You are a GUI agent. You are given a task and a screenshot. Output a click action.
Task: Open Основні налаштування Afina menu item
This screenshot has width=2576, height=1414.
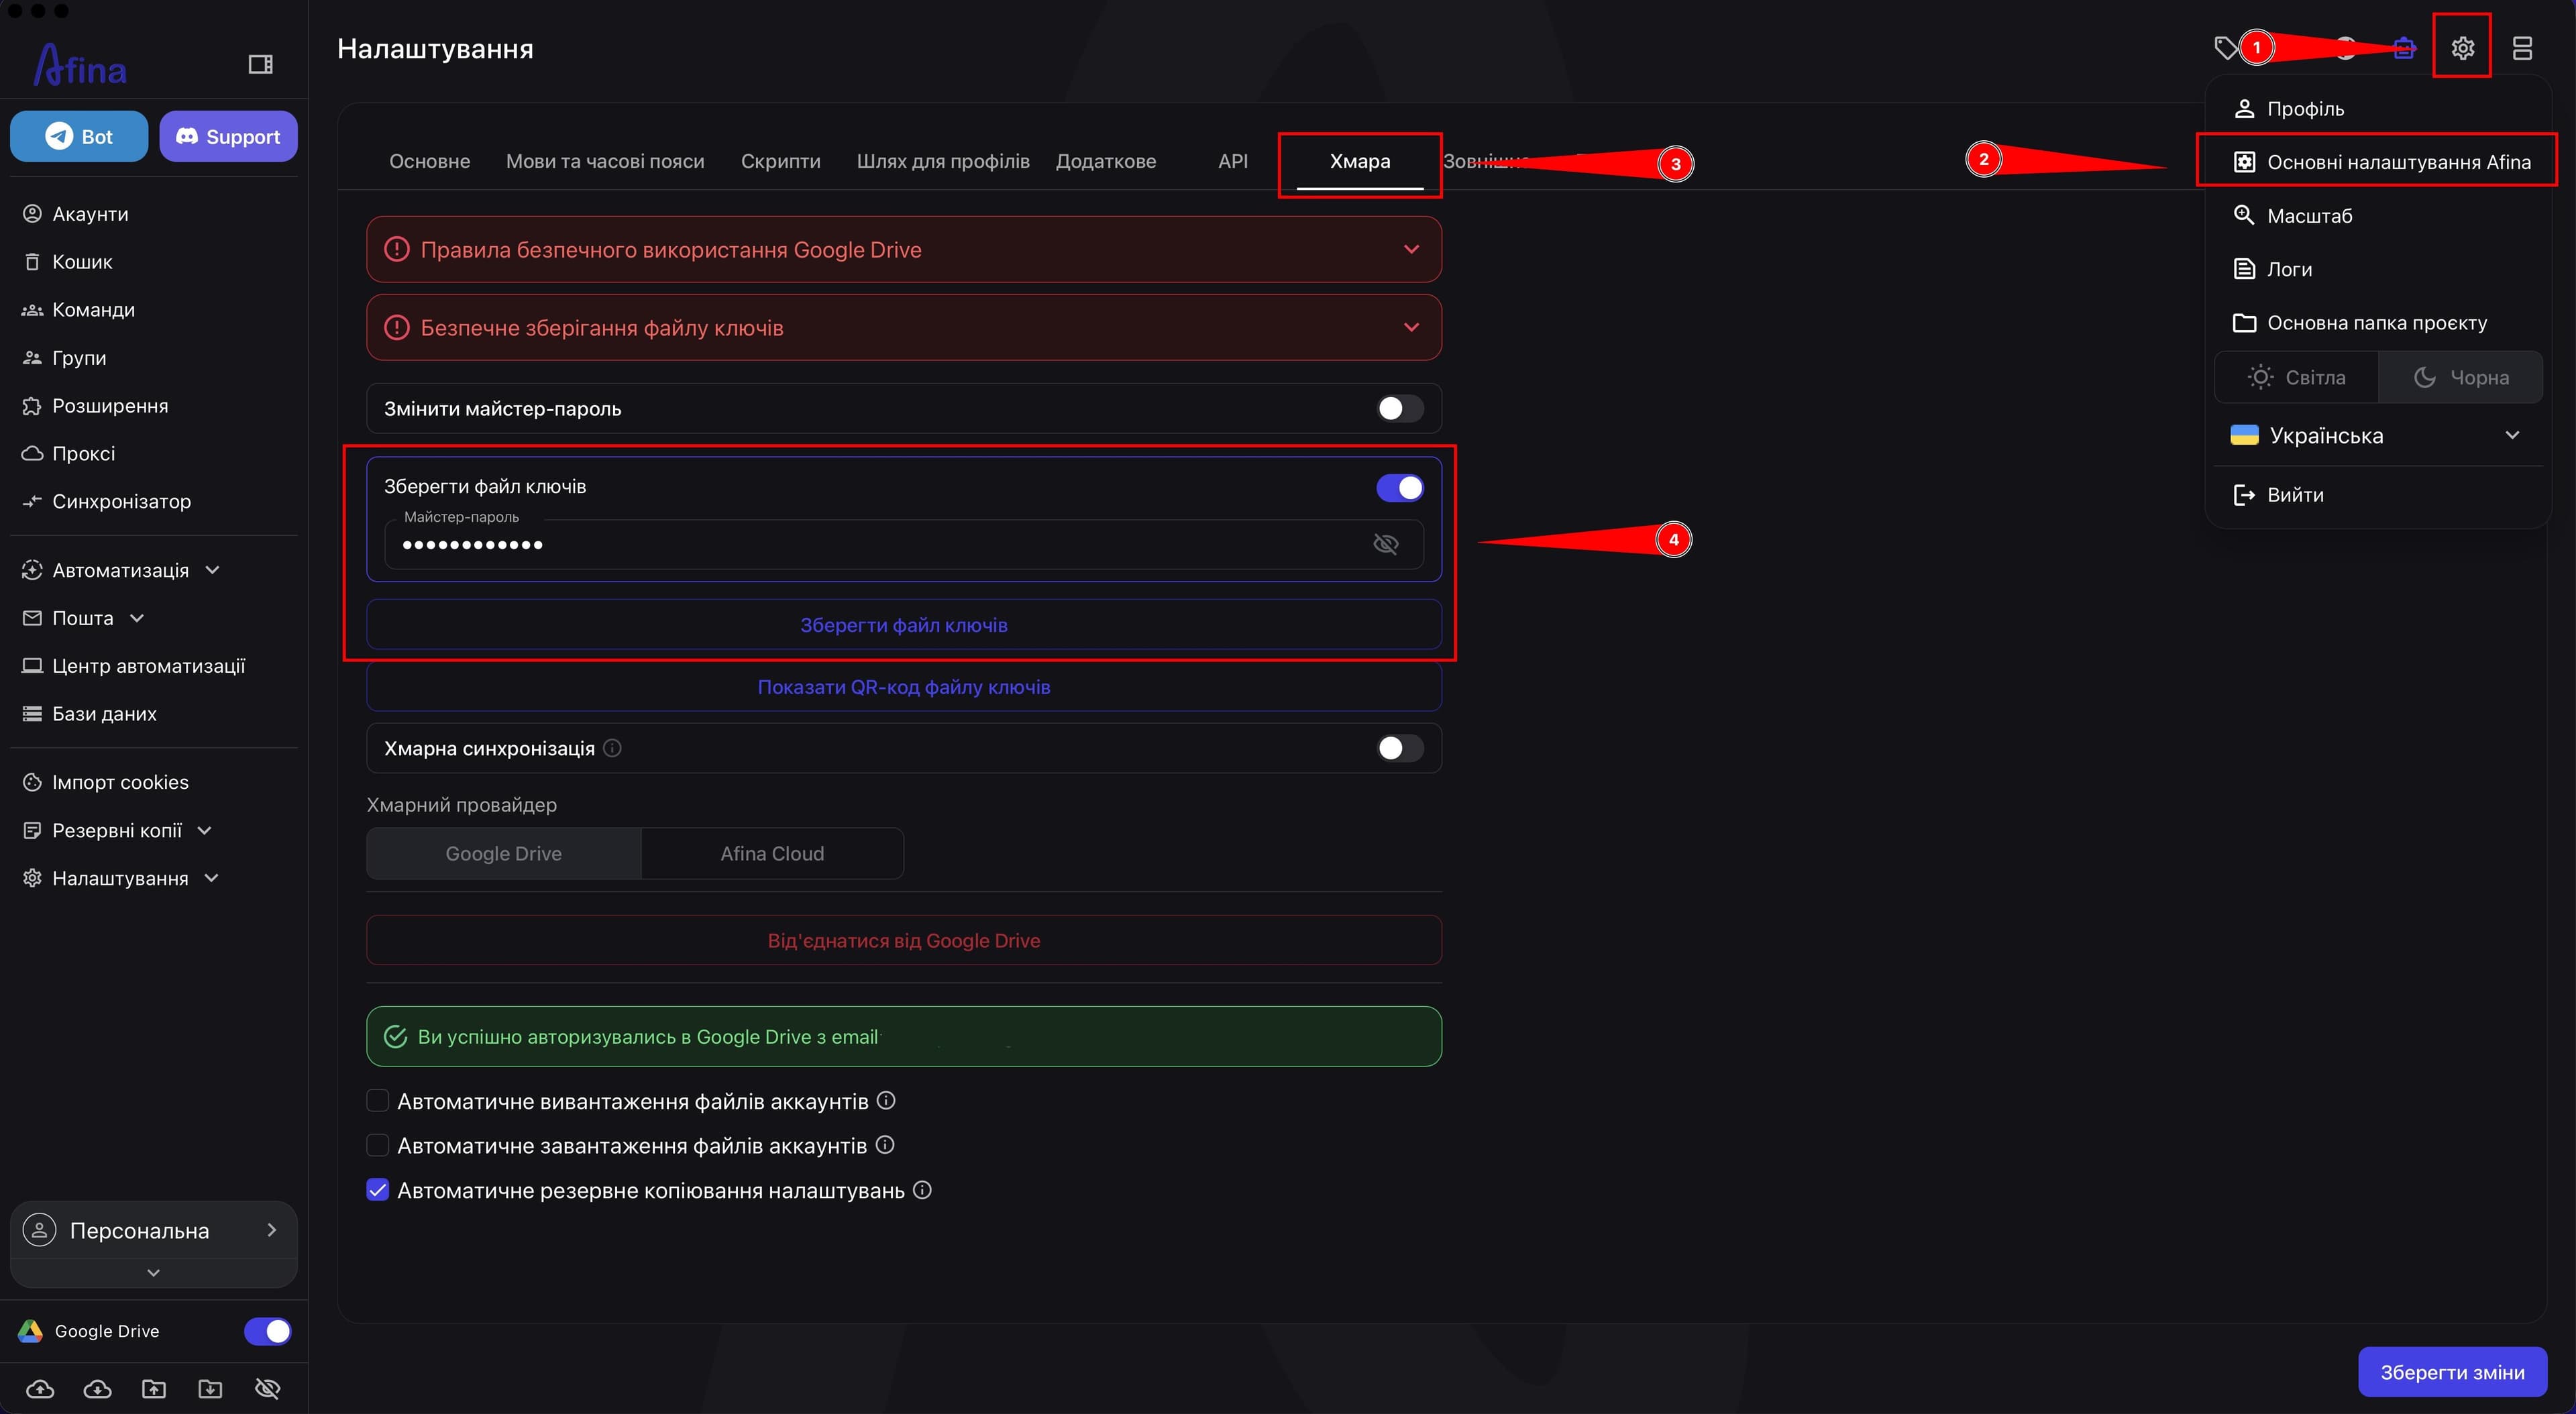(x=2377, y=162)
